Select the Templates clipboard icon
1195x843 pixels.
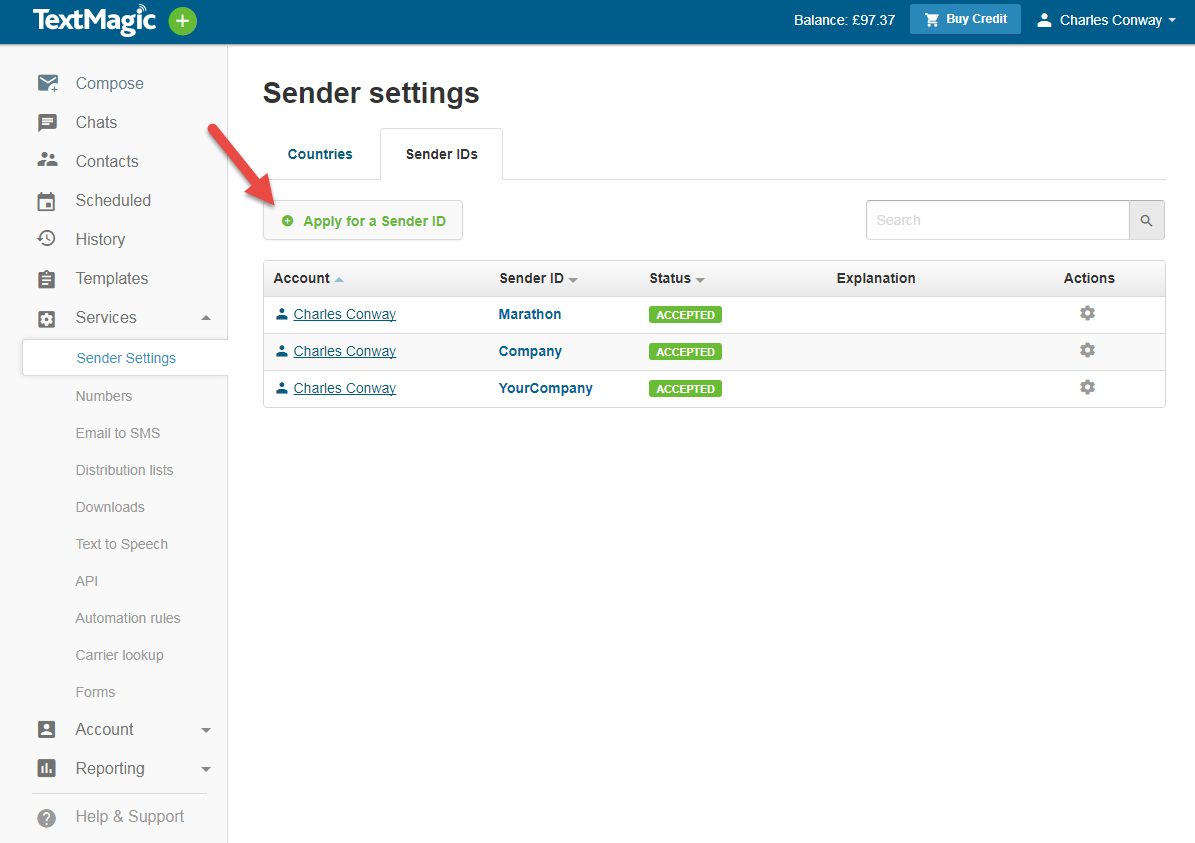47,278
